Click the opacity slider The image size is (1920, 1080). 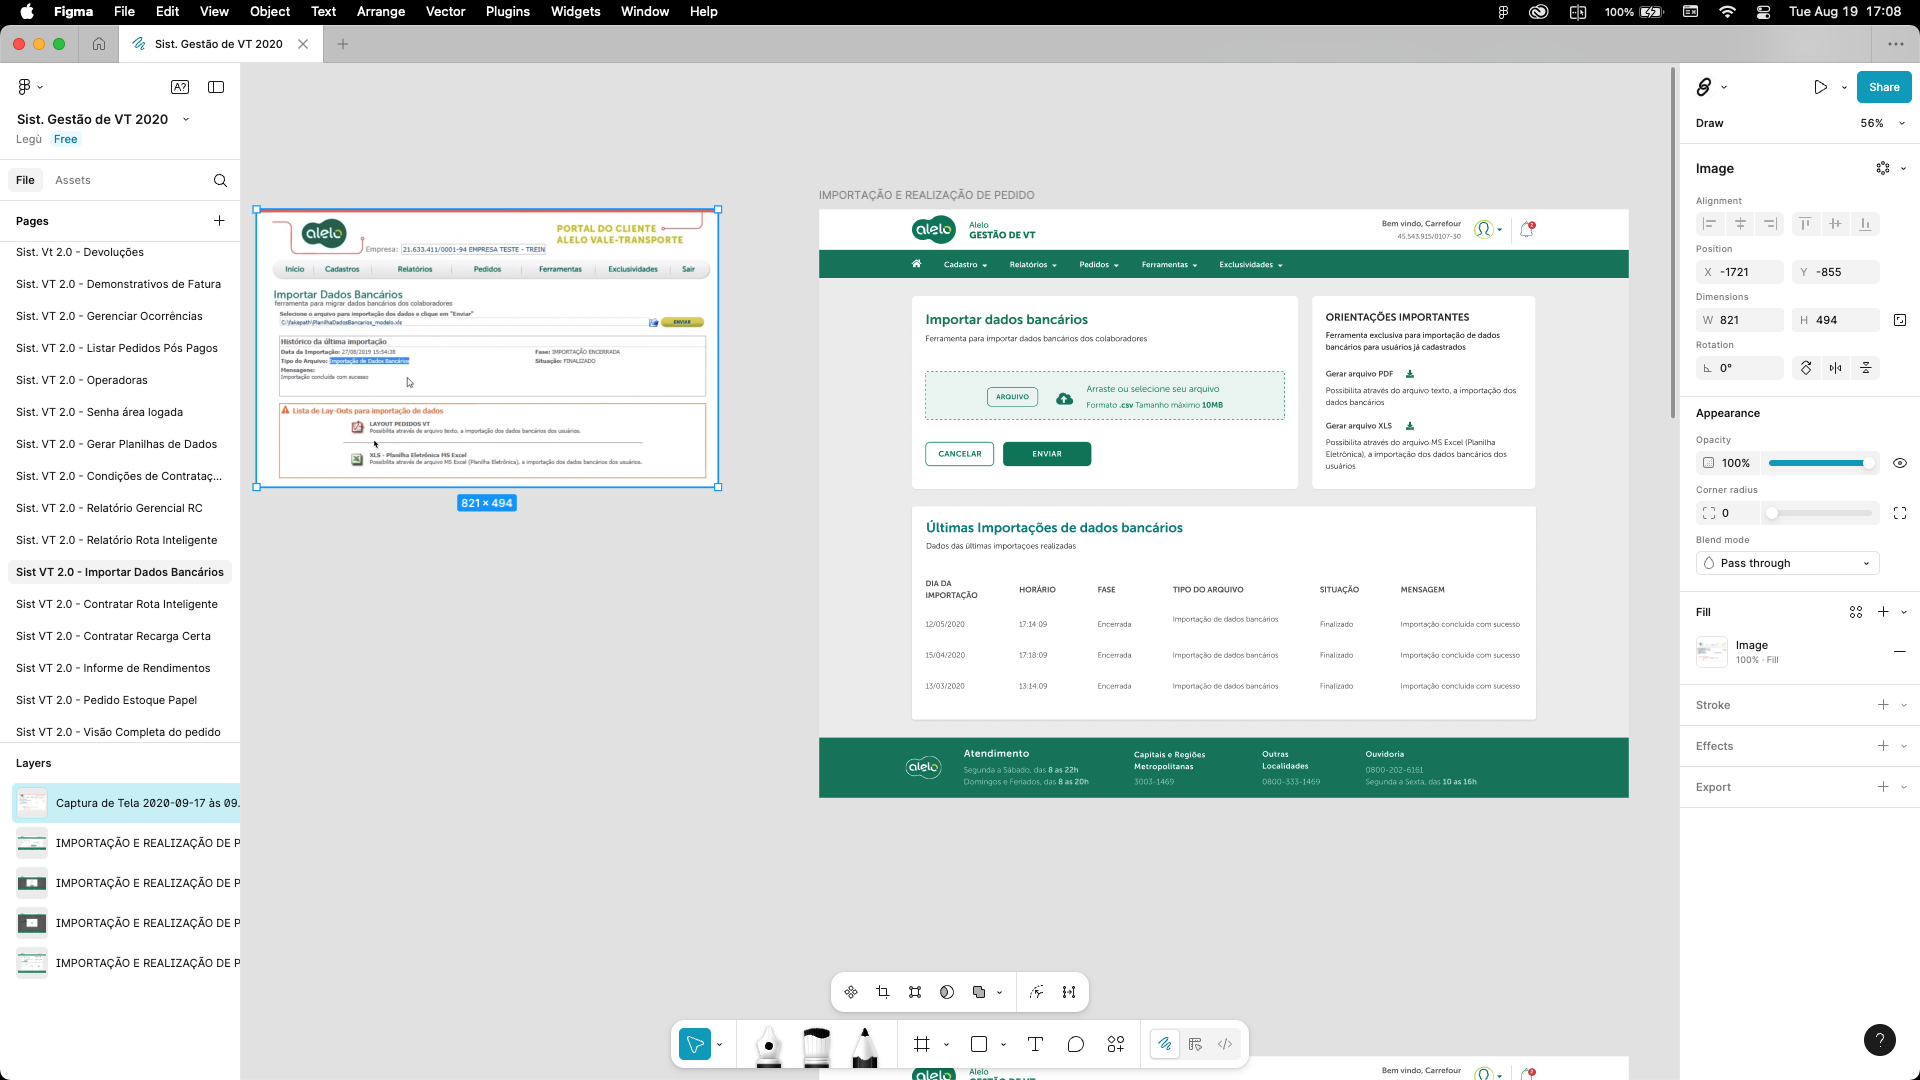(x=1820, y=463)
